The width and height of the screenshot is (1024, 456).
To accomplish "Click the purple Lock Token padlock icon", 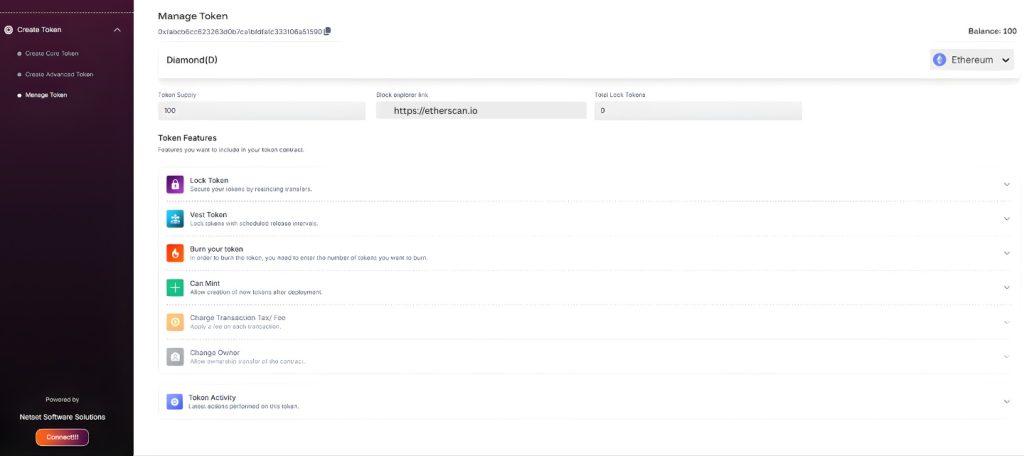I will coord(174,184).
